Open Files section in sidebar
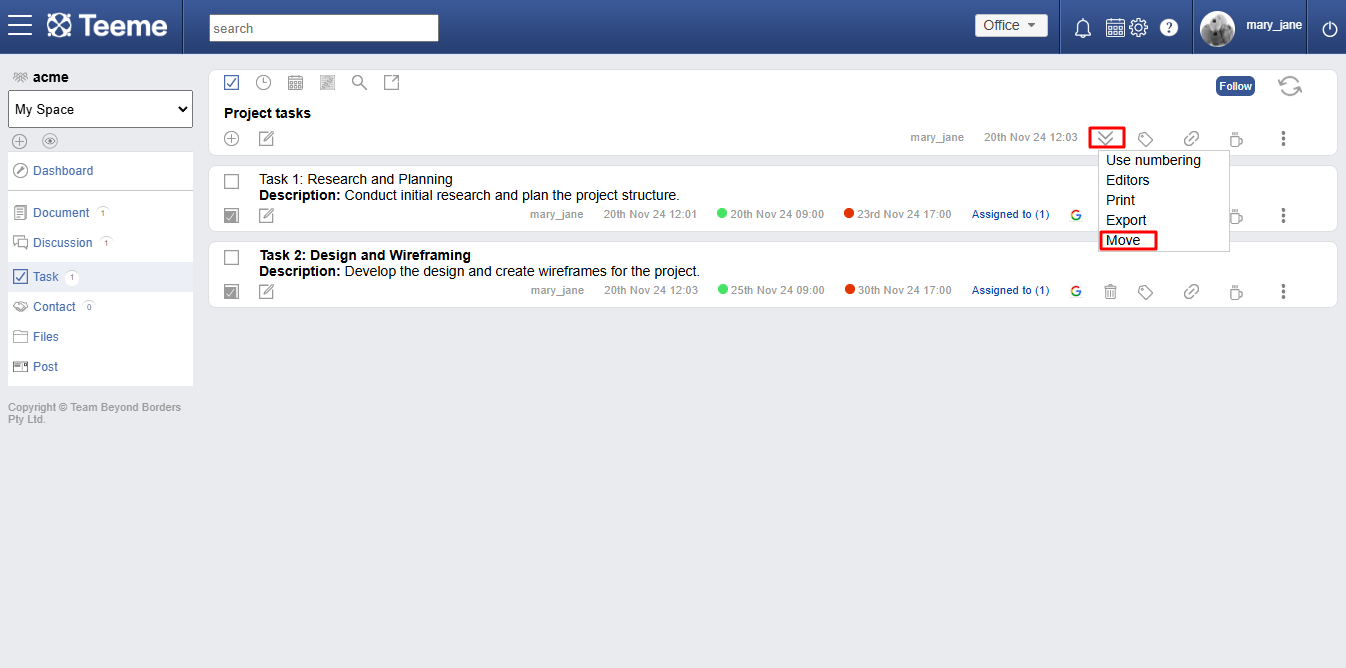The height and width of the screenshot is (668, 1346). pos(46,337)
